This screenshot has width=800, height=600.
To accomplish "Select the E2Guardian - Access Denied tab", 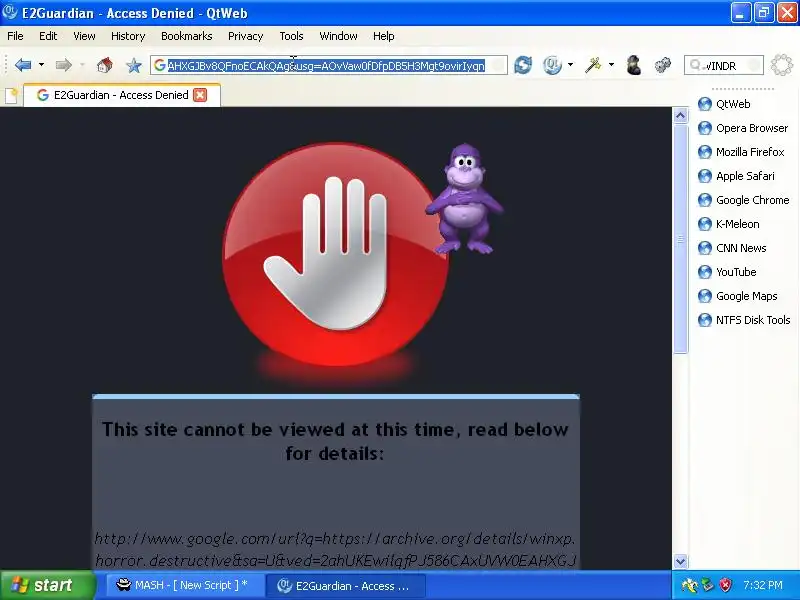I will [121, 95].
